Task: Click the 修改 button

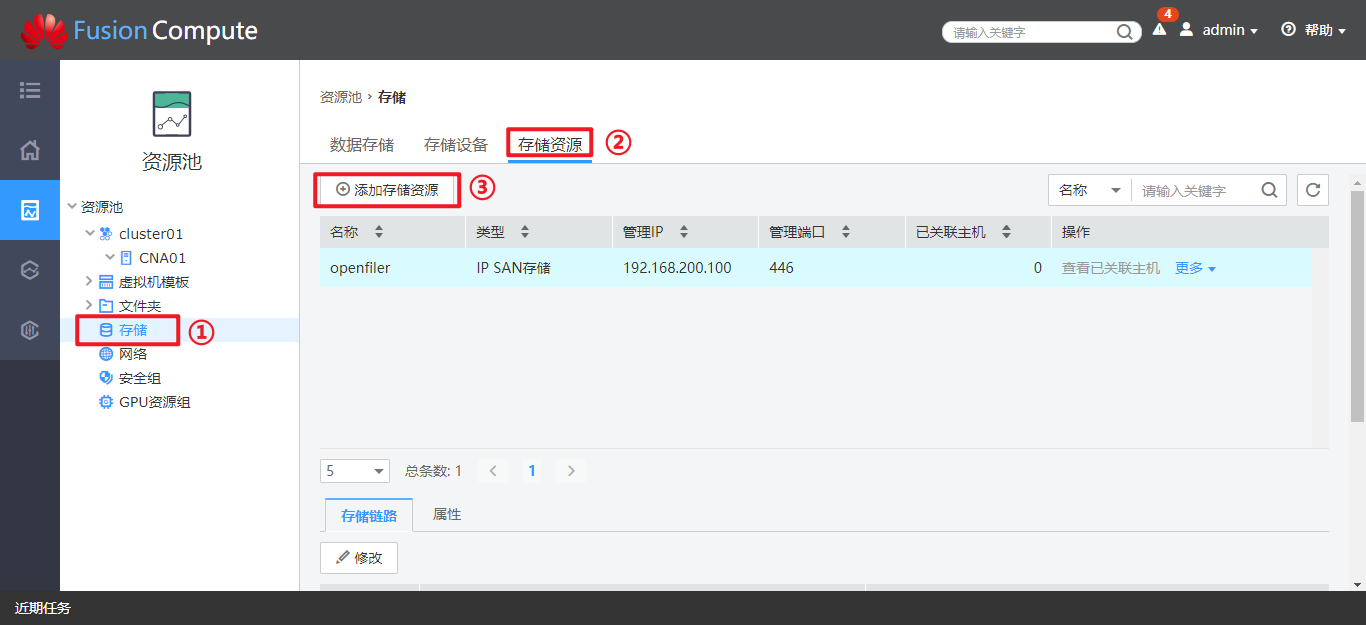Action: point(359,558)
